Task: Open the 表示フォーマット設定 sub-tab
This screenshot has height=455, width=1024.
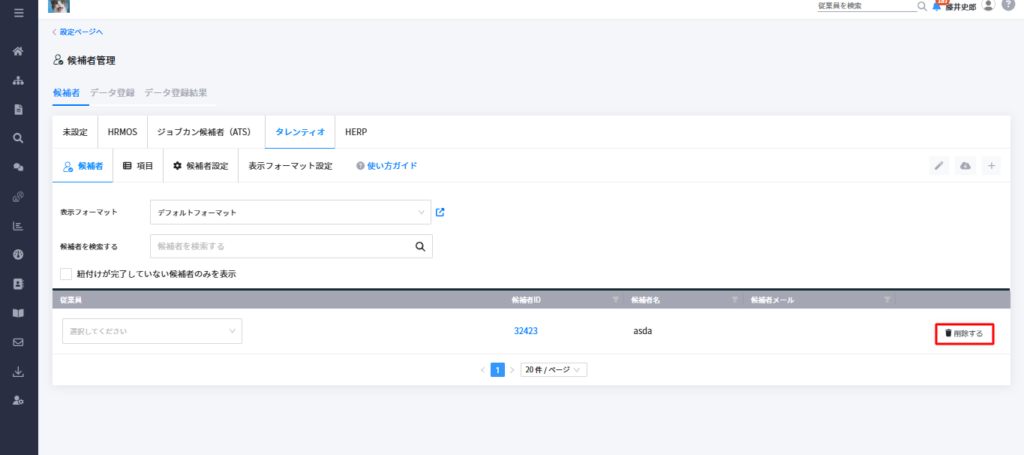Action: (291, 166)
